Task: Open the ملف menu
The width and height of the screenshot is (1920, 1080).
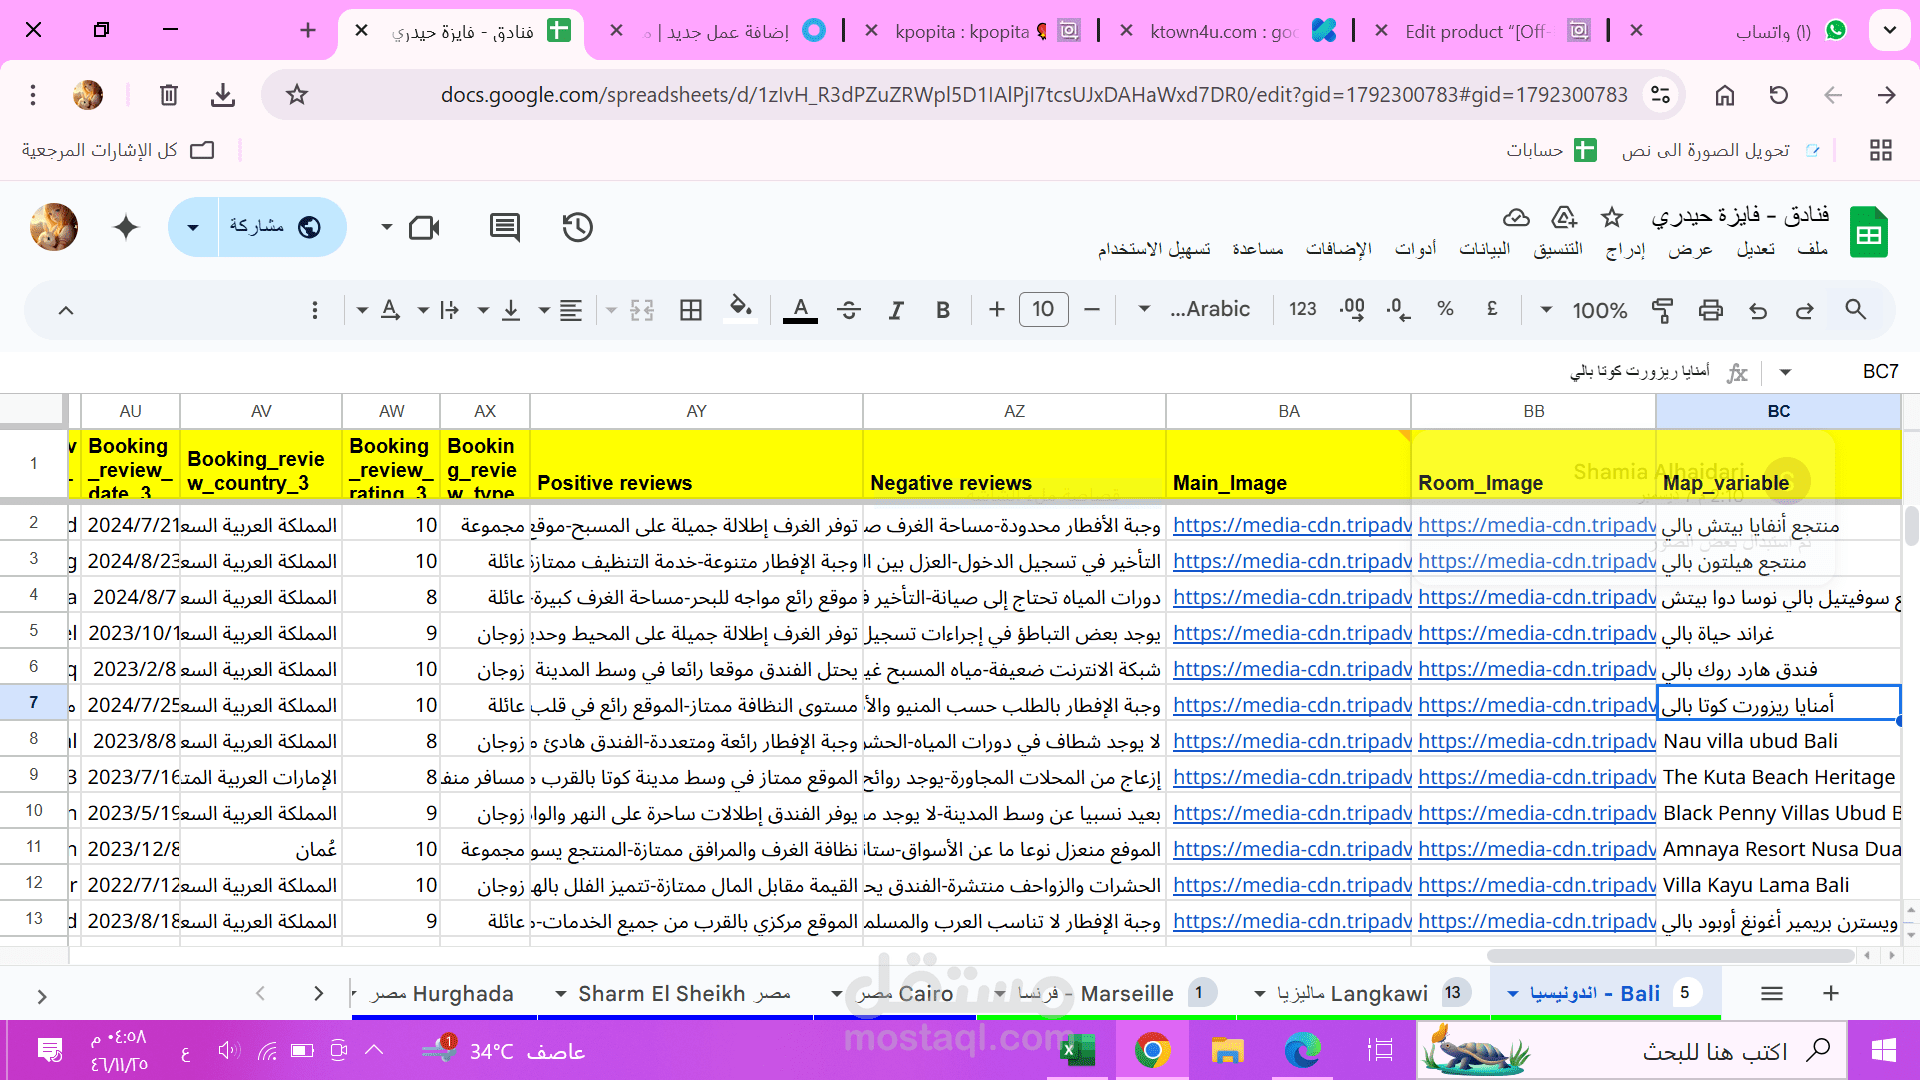Action: click(1812, 249)
